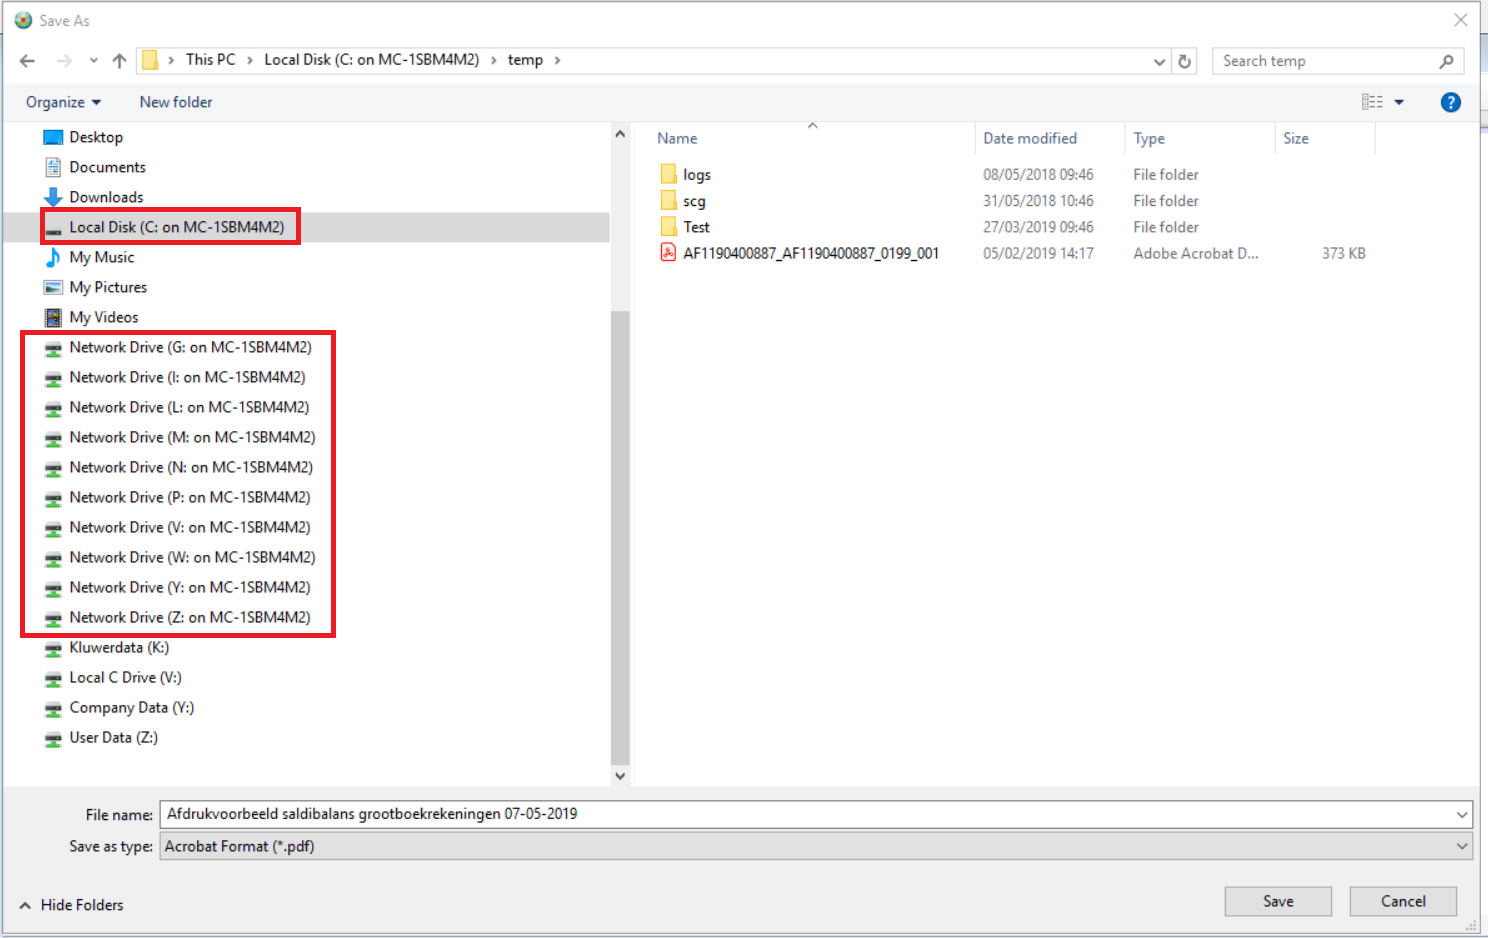Refresh the temp folder listing
Viewport: 1488px width, 938px height.
pos(1184,61)
